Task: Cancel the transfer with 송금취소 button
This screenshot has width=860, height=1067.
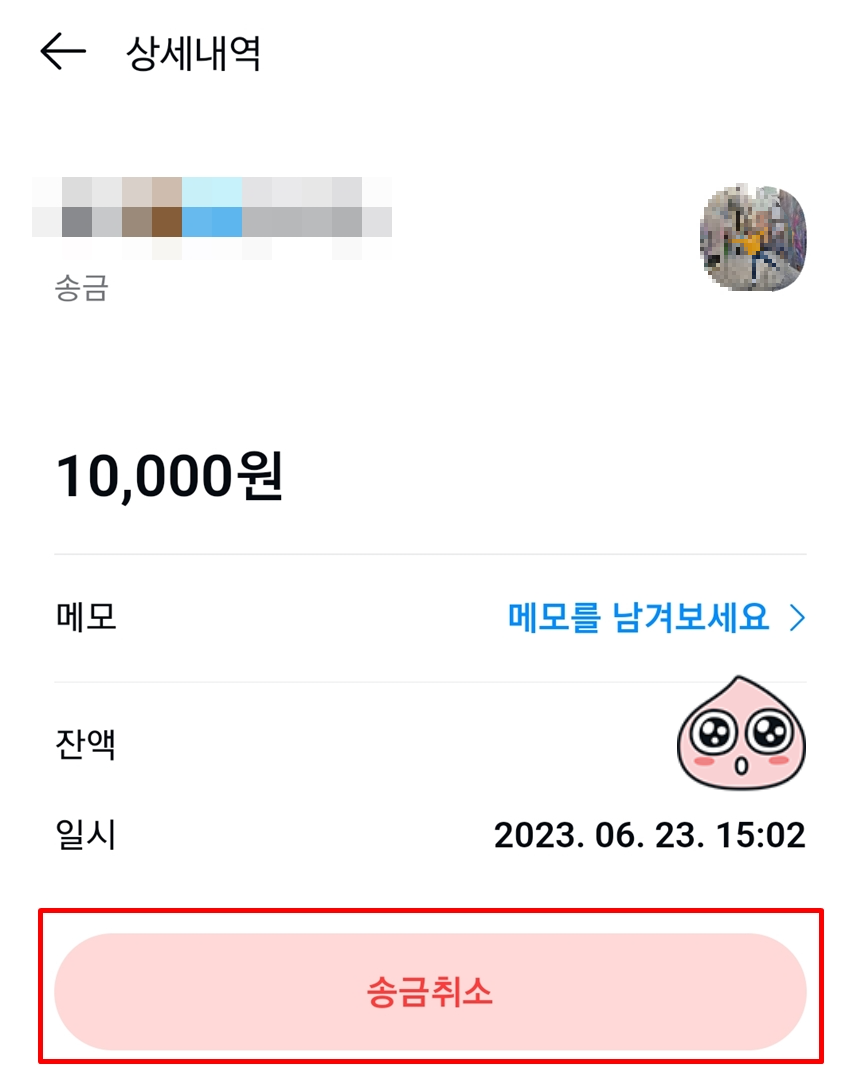Action: pos(430,991)
